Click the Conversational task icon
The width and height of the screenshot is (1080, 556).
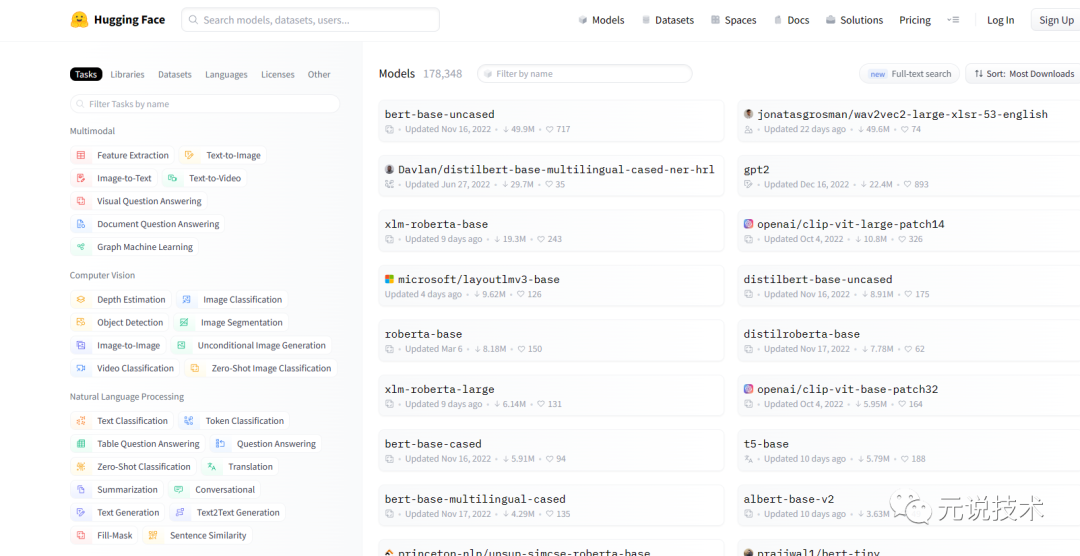pos(179,490)
